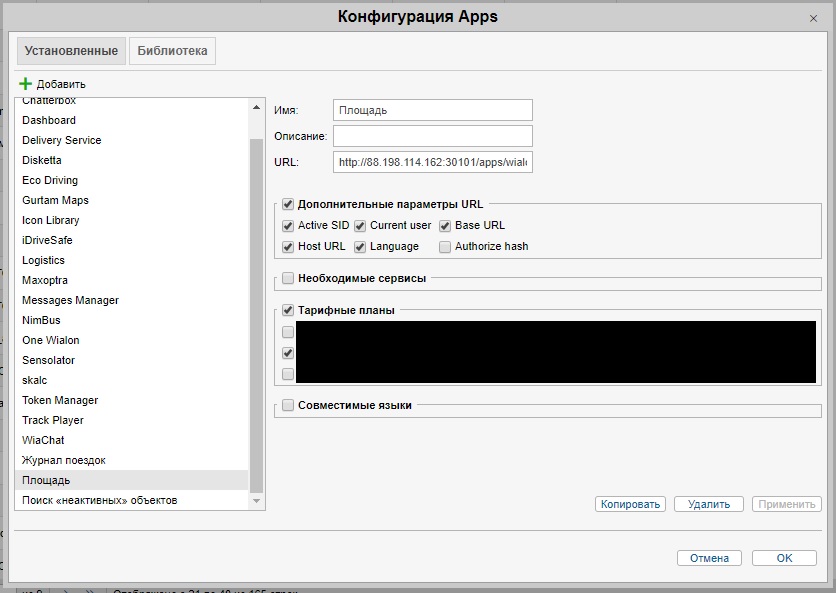Switch to the Библиотека tab
Screen dimensions: 836x593
click(172, 51)
